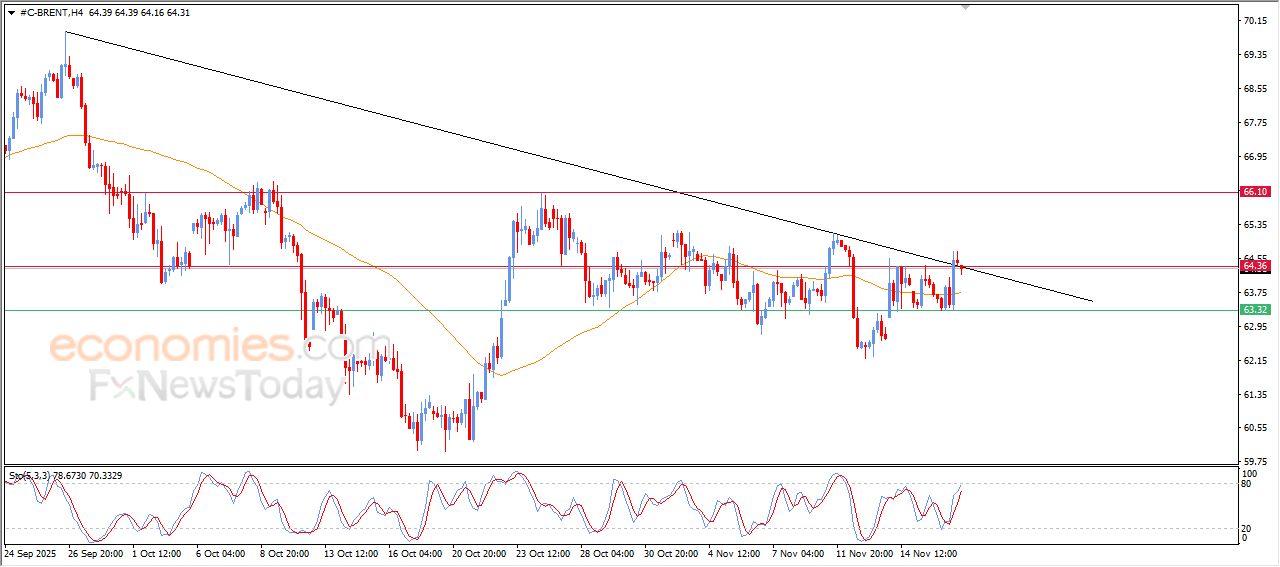Screen dimensions: 1280x567
Task: Click the 28 Oct 04:00 time label
Action: point(607,552)
